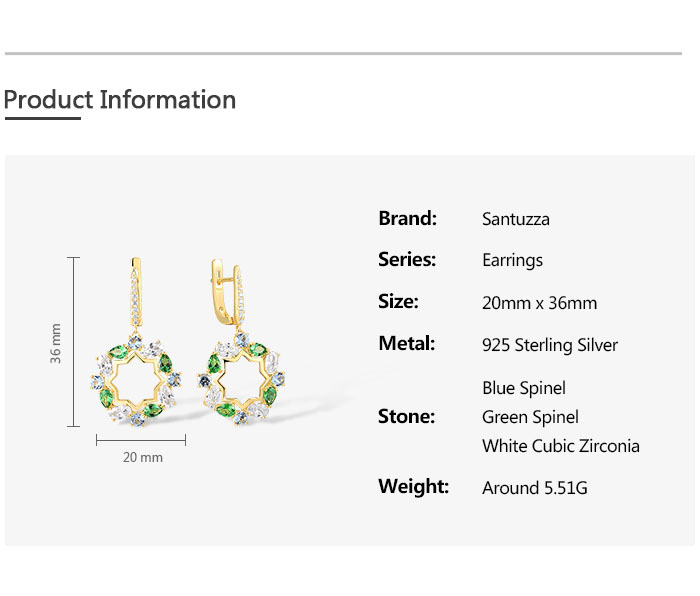
Task: Select the Blue Spinel stone entry
Action: pos(523,388)
